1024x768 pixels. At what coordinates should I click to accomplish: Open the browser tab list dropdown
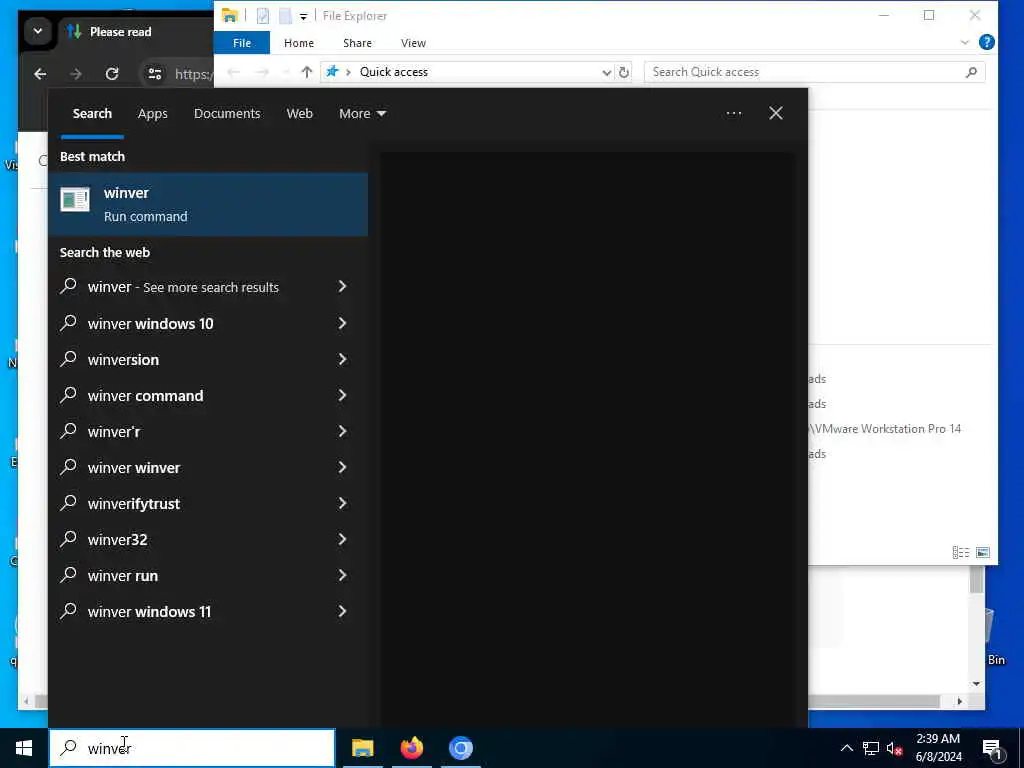(x=38, y=31)
